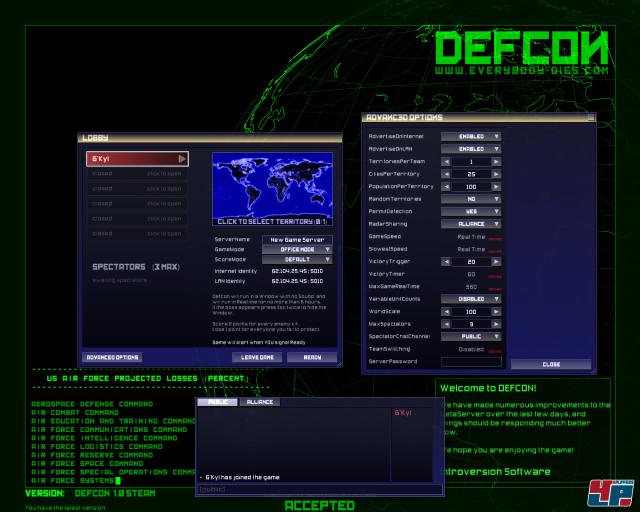
Task: Click the VictoryTrigger value 20
Action: 471,262
